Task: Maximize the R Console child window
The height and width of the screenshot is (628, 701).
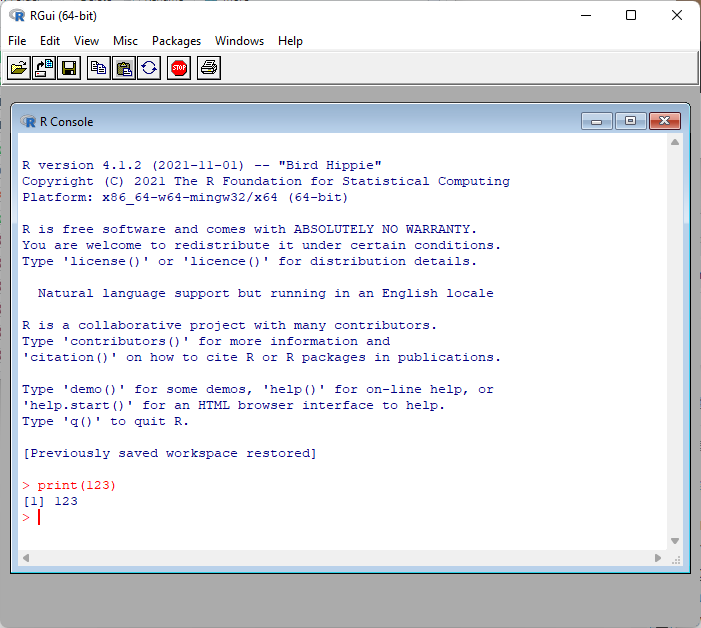Action: 630,121
